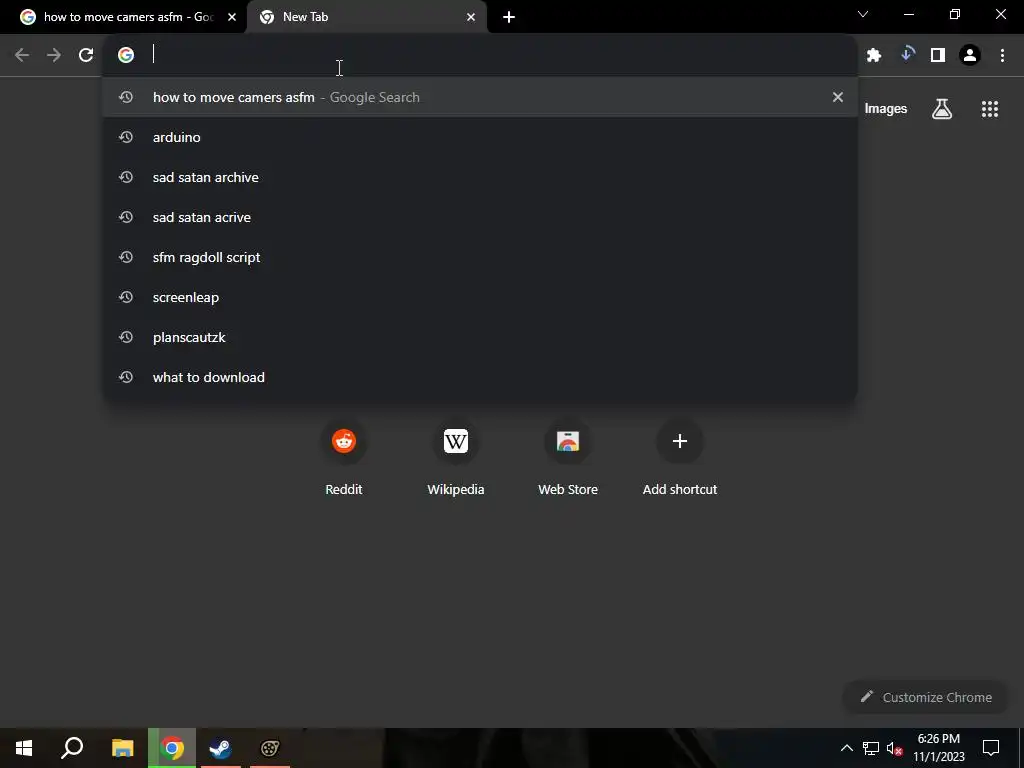Click the Google icon in address bar
Image resolution: width=1024 pixels, height=768 pixels.
pos(126,56)
